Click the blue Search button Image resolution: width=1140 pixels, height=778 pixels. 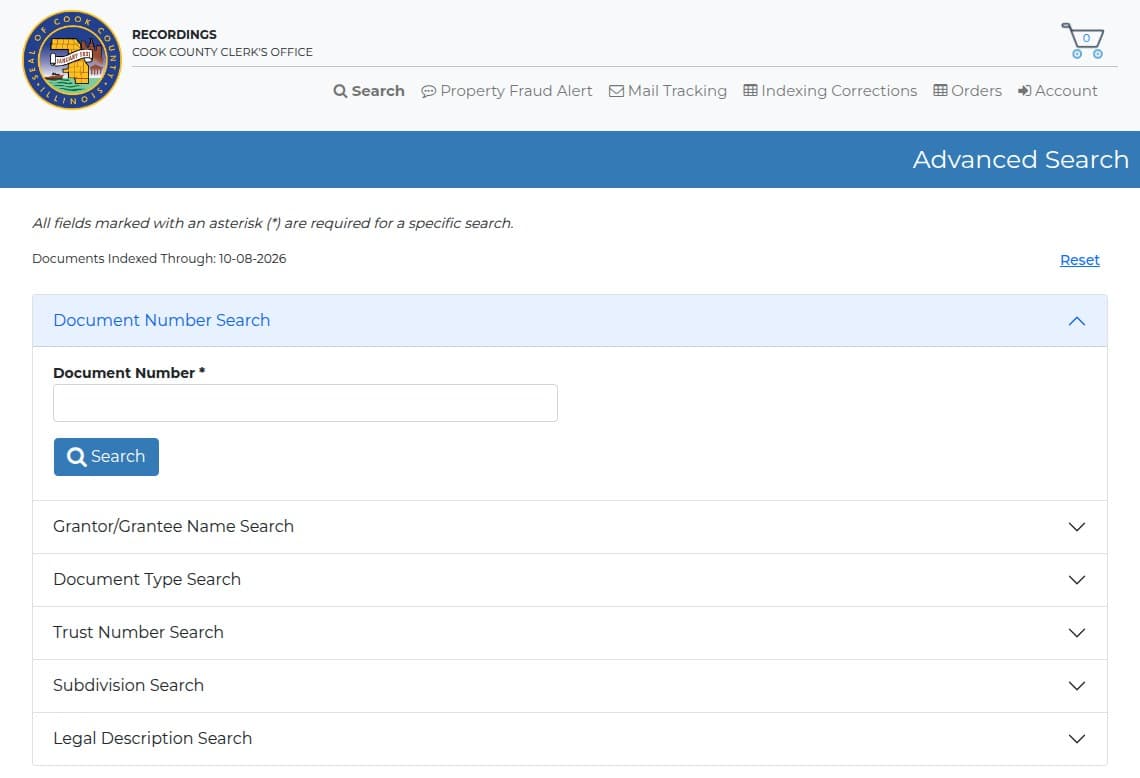click(106, 457)
